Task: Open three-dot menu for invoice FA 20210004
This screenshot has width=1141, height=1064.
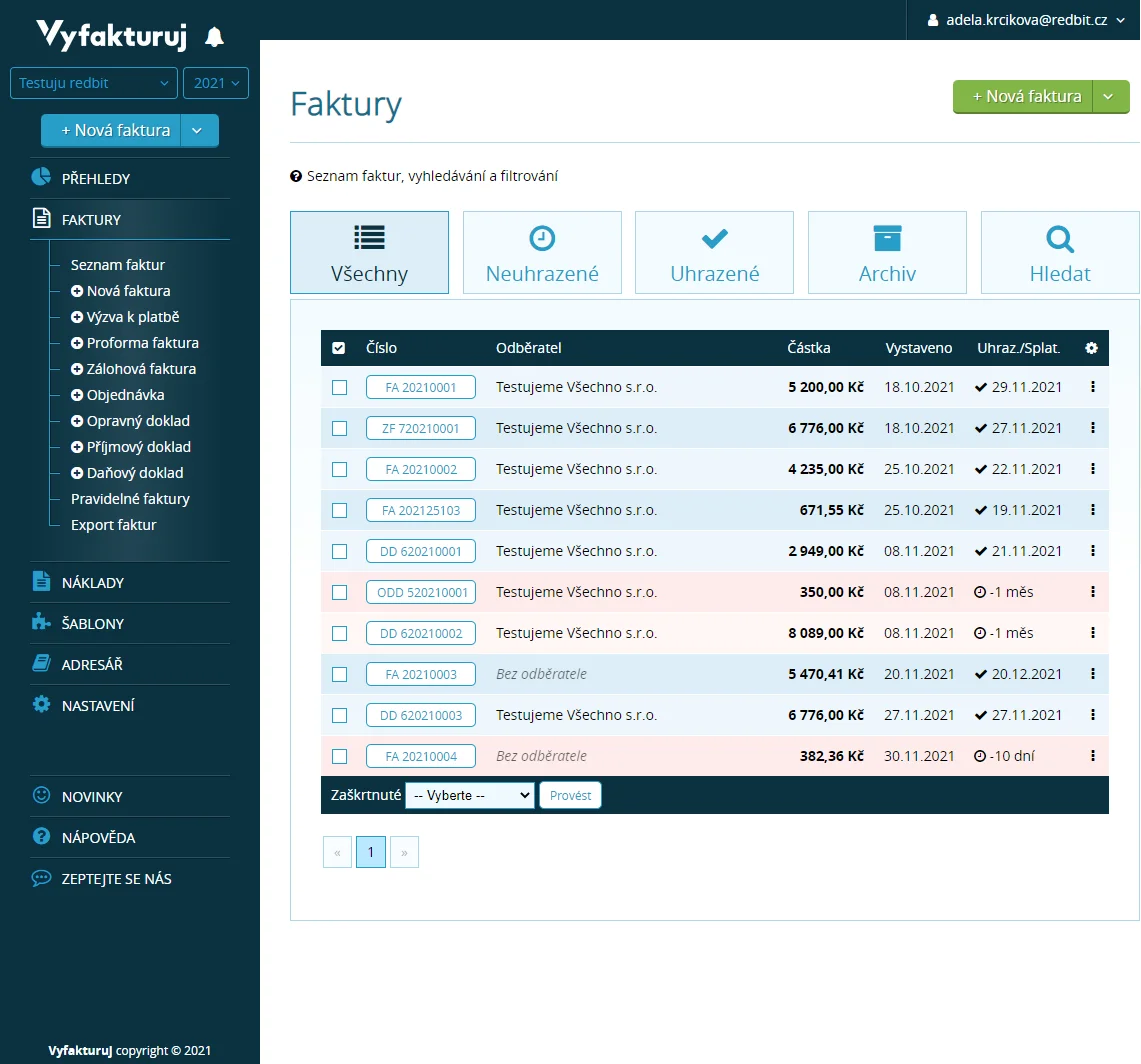Action: 1092,756
